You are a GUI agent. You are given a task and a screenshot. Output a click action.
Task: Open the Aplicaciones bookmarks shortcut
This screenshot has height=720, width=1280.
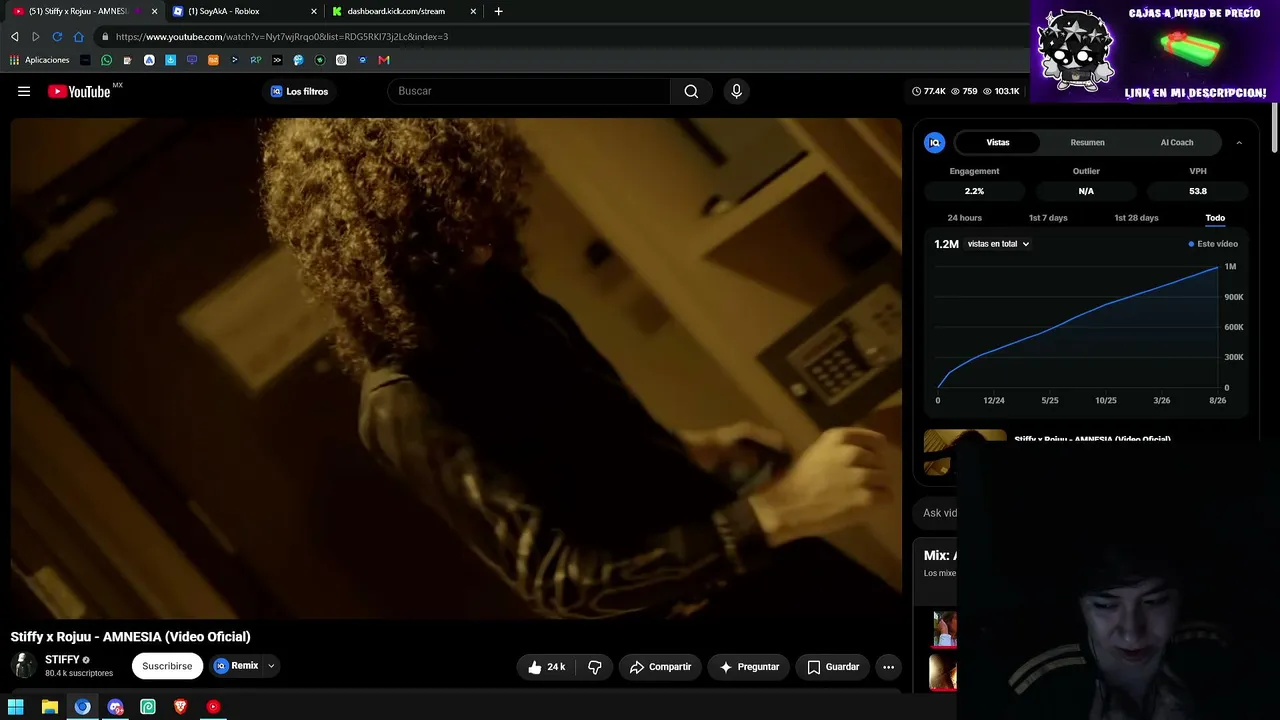pos(40,60)
